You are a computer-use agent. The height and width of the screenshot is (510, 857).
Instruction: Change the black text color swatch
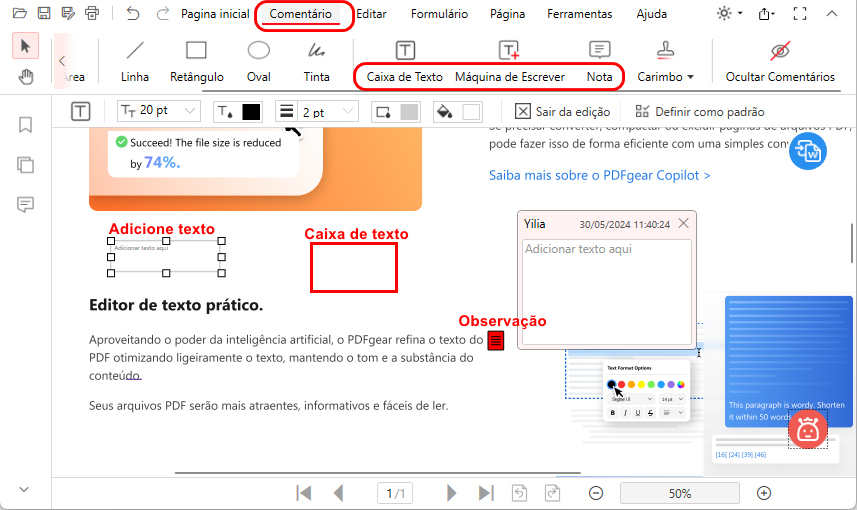coord(251,112)
